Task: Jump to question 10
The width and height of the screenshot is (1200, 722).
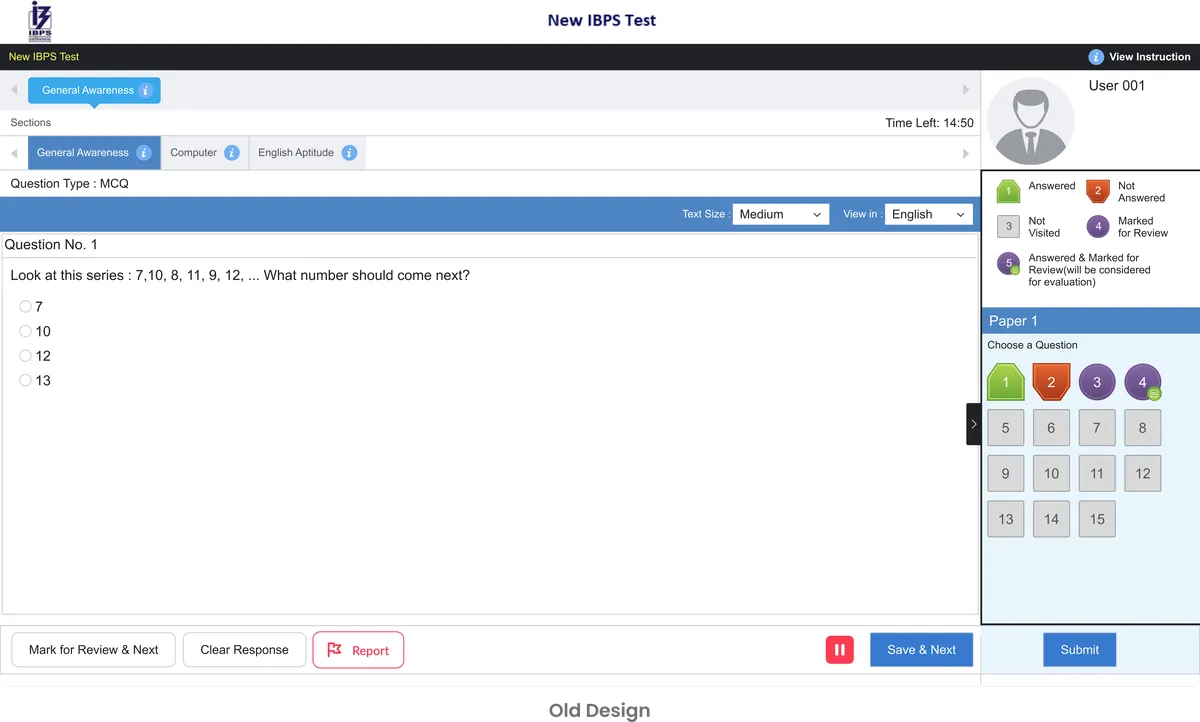Action: click(x=1051, y=474)
